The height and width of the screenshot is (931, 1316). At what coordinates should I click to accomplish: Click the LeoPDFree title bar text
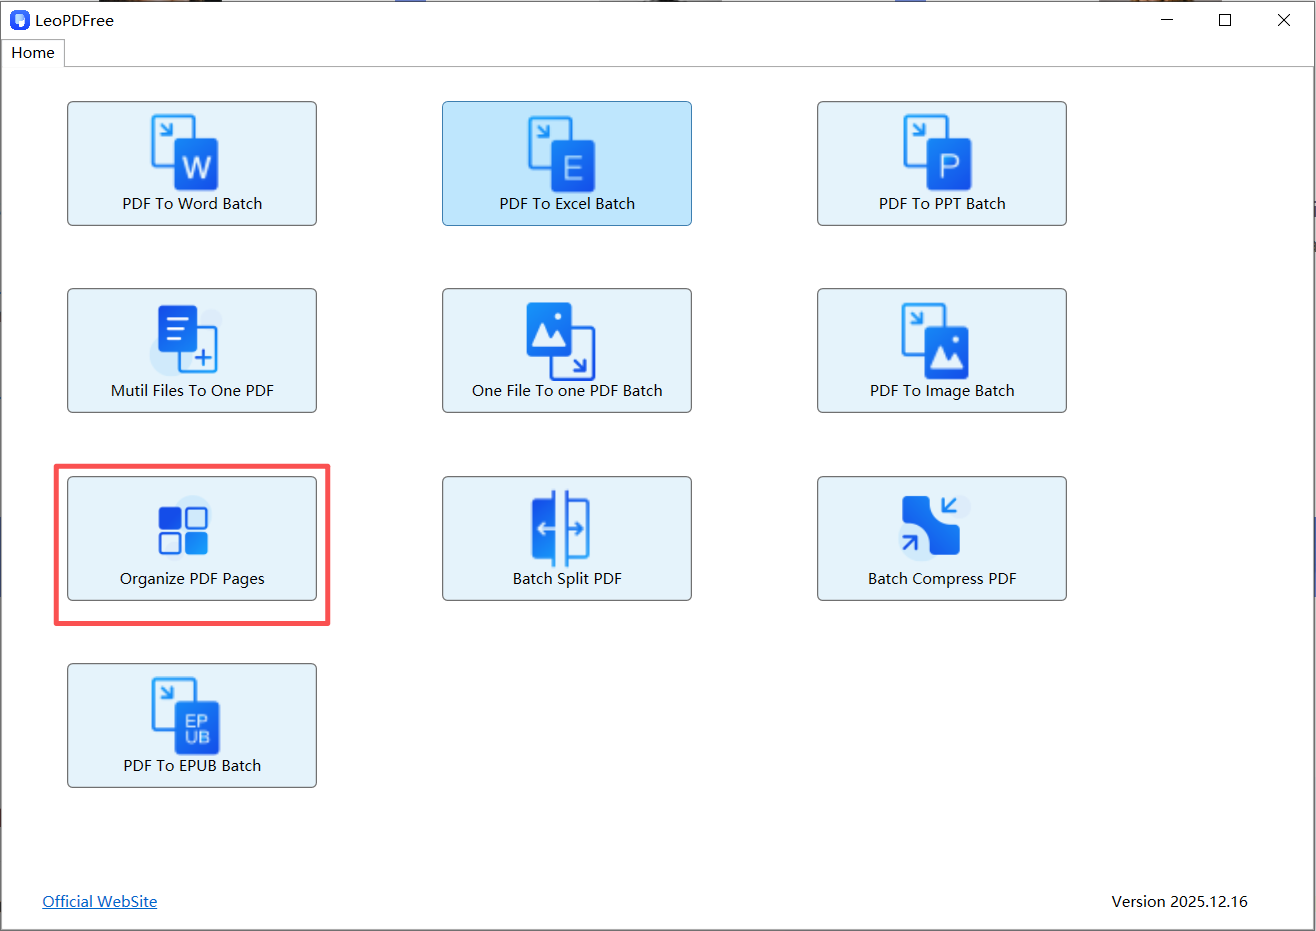click(x=75, y=19)
